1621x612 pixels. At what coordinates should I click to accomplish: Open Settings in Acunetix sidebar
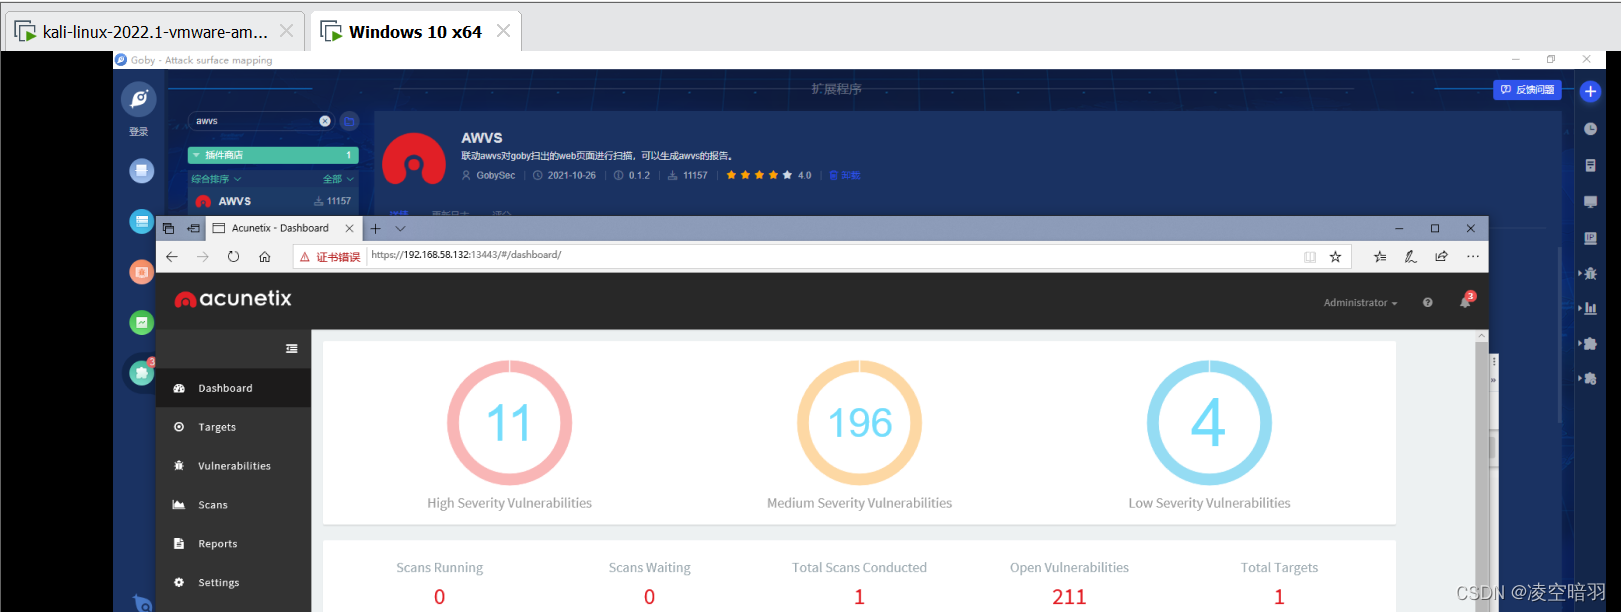click(x=234, y=583)
